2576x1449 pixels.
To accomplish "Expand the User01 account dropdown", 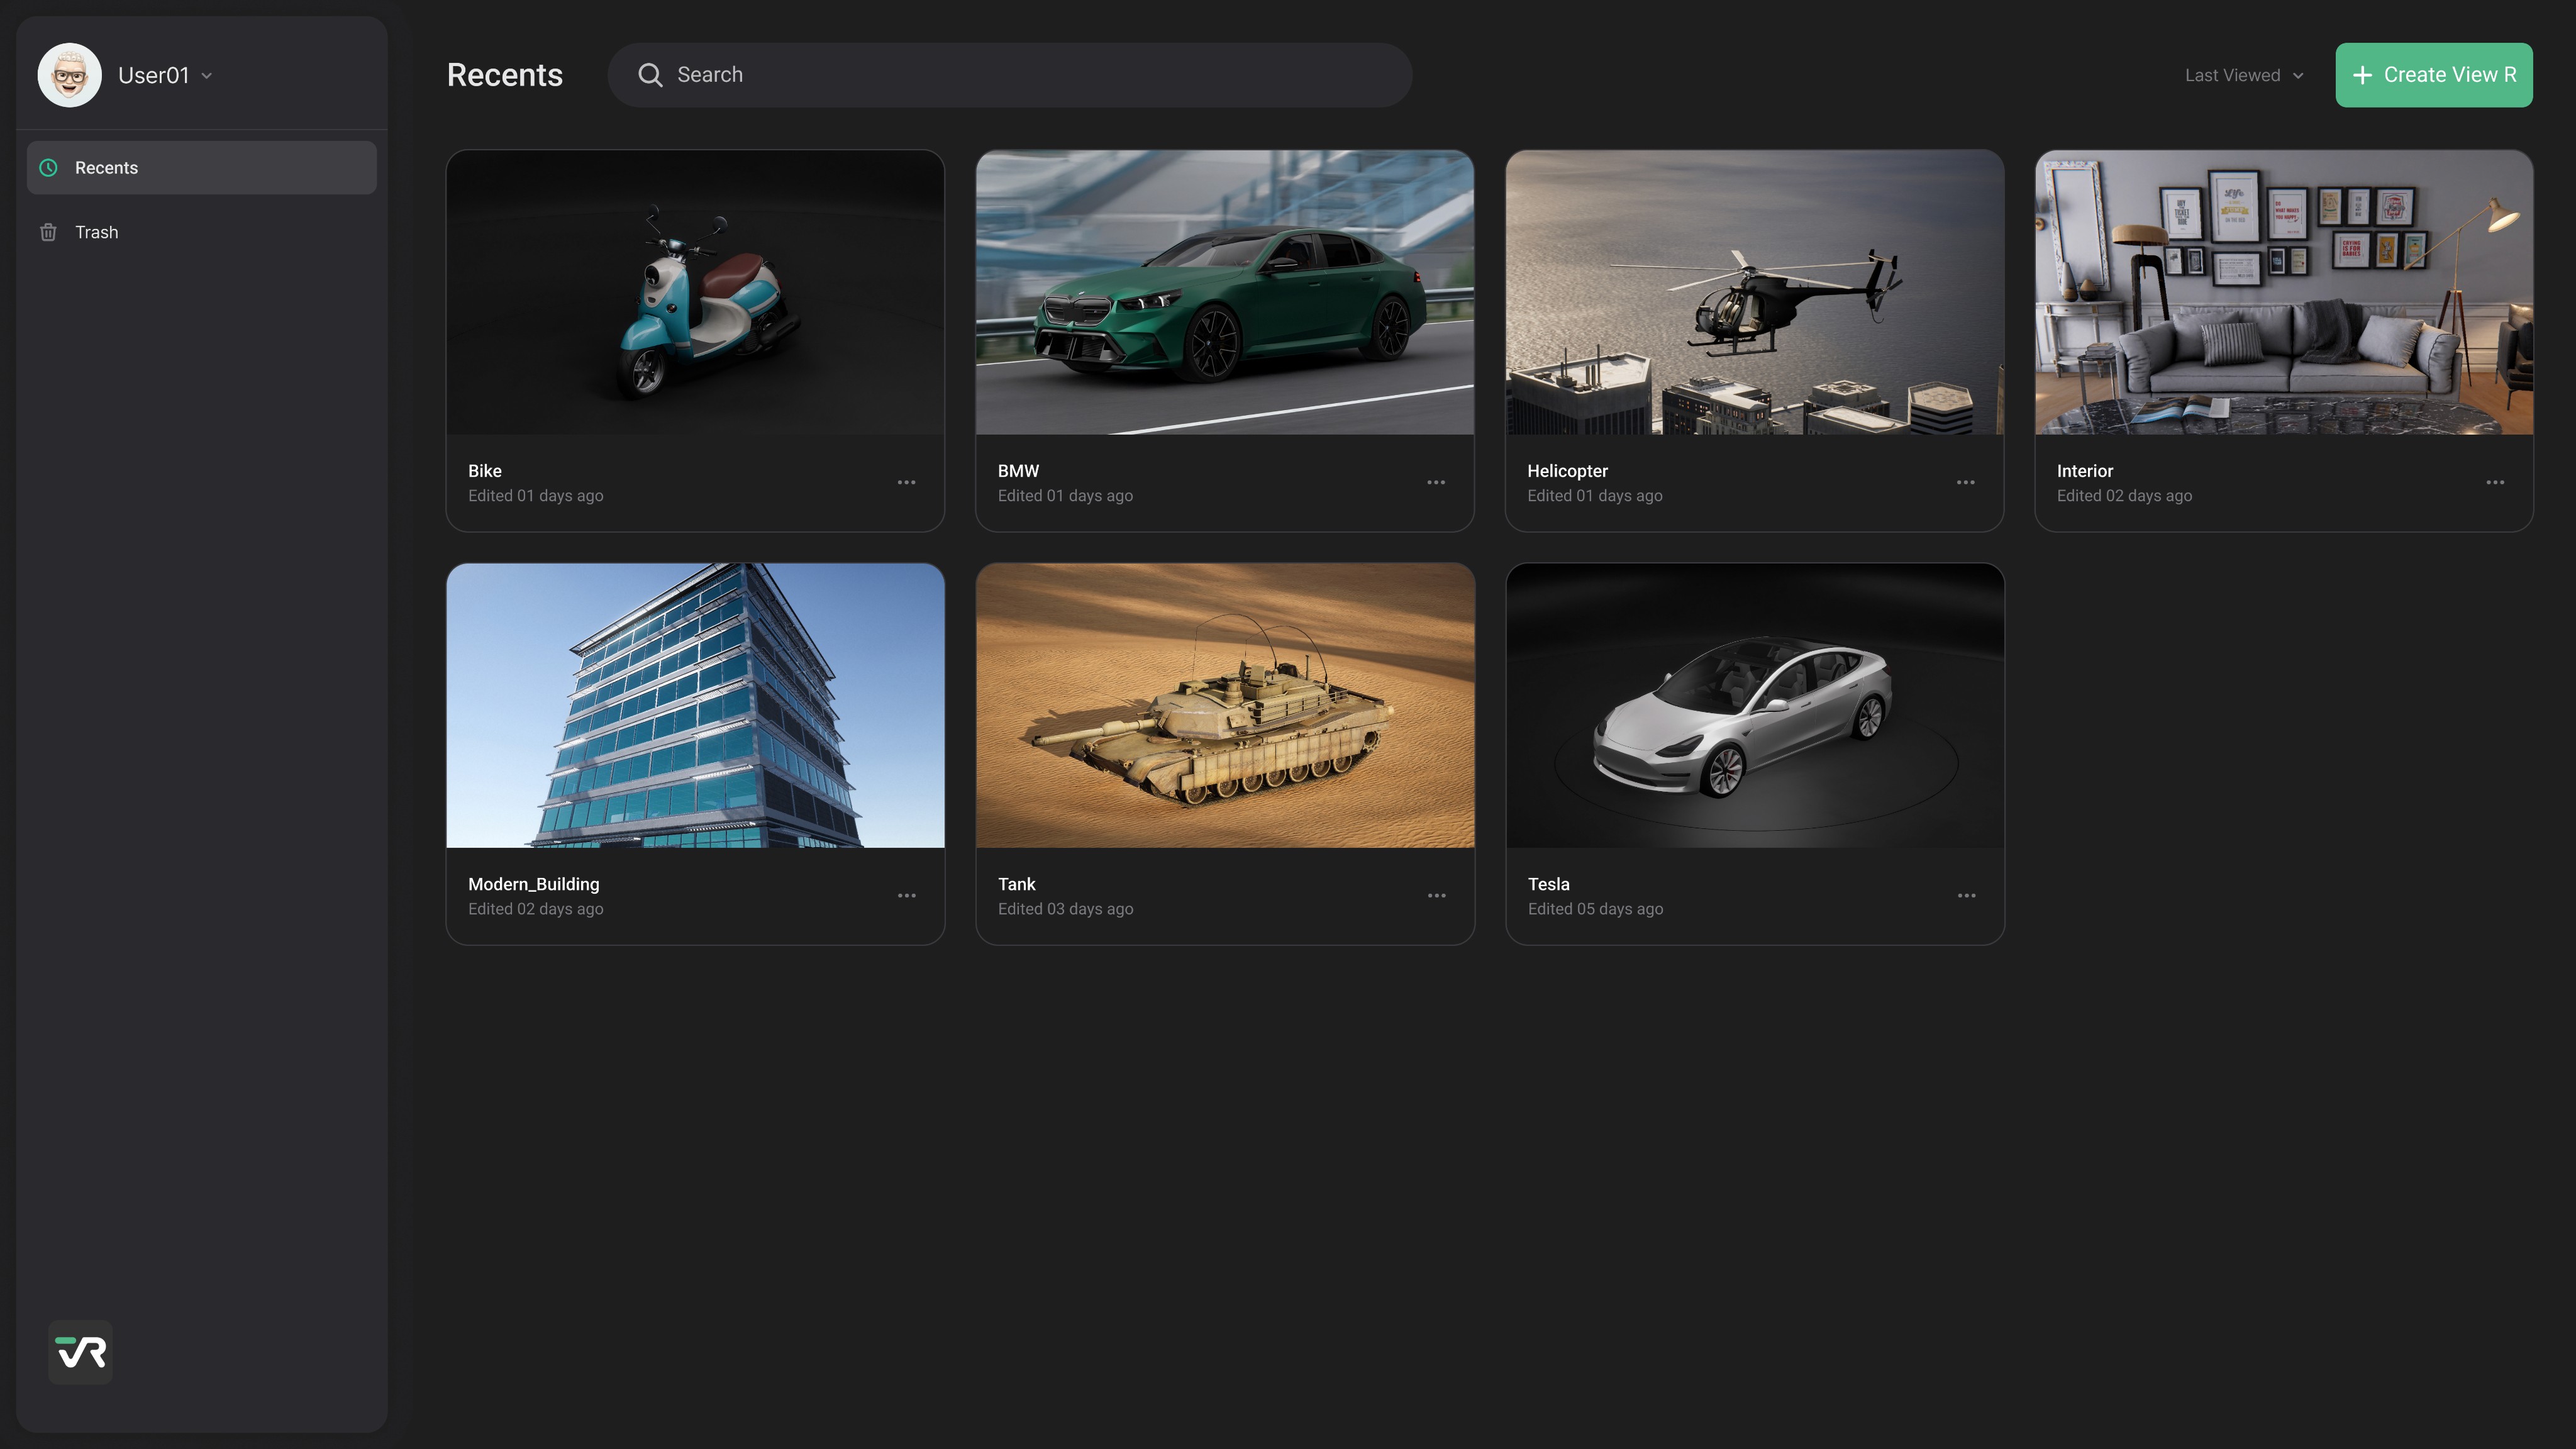I will coord(207,76).
